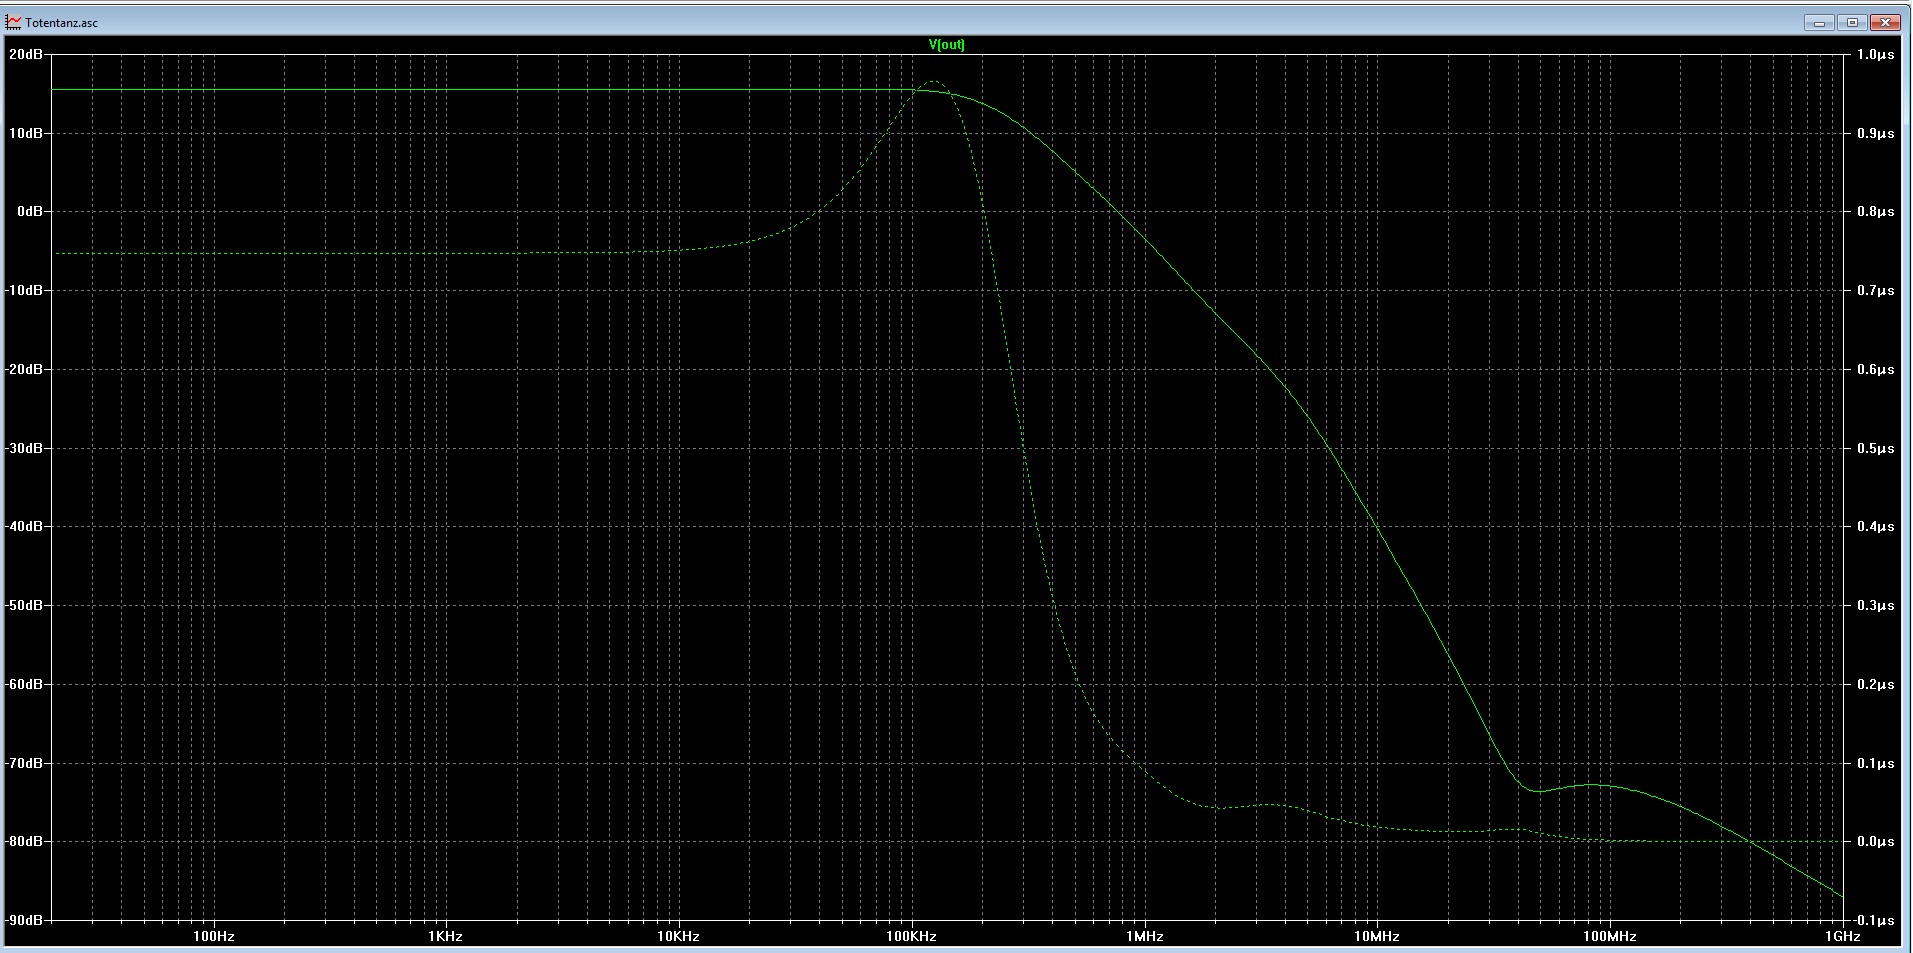Click the 1.0µs group delay axis label
1913x953 pixels.
[x=1876, y=54]
